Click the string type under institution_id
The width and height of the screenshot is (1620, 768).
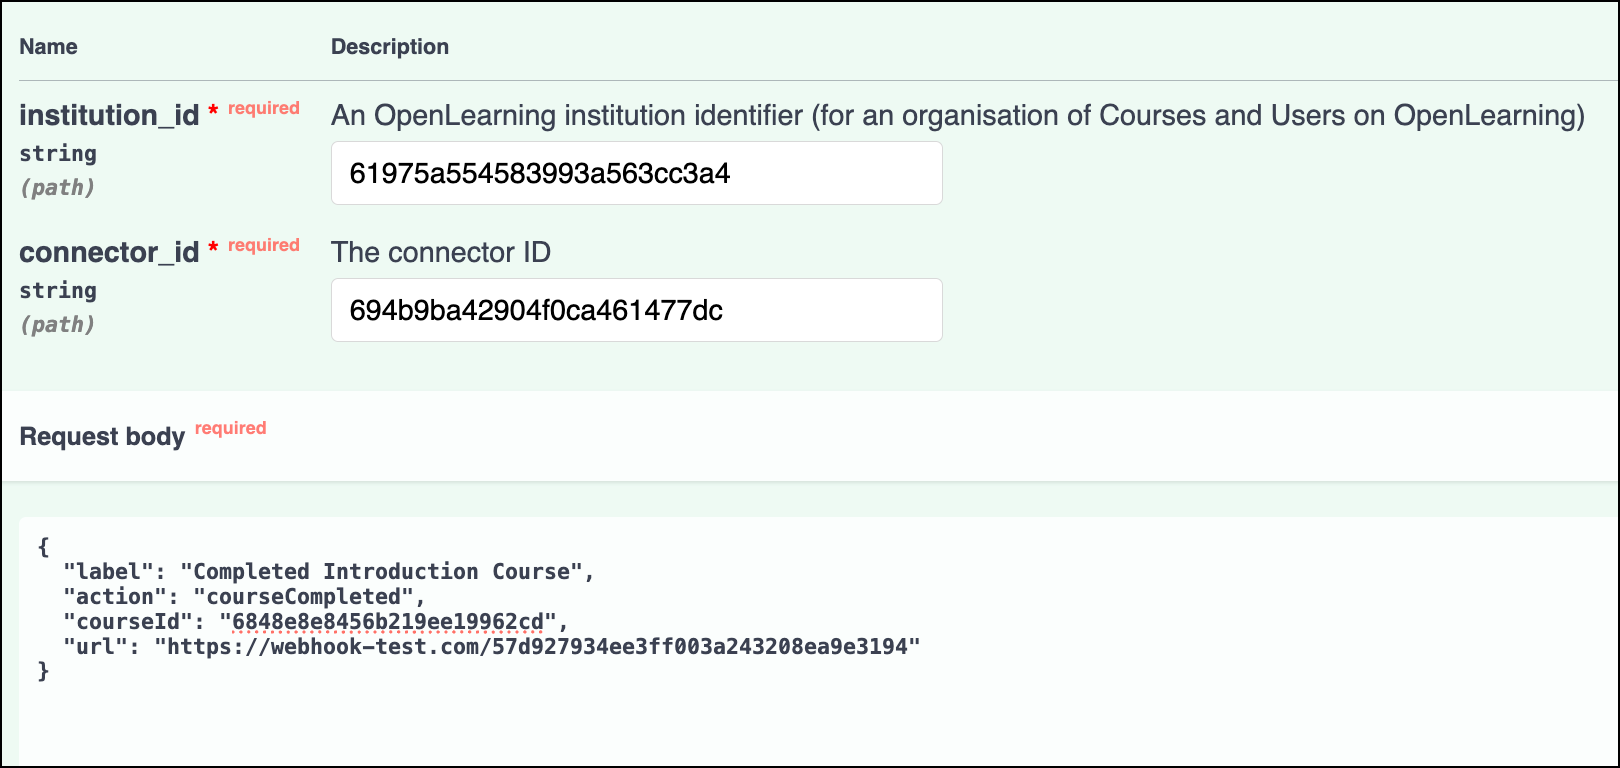pos(58,154)
